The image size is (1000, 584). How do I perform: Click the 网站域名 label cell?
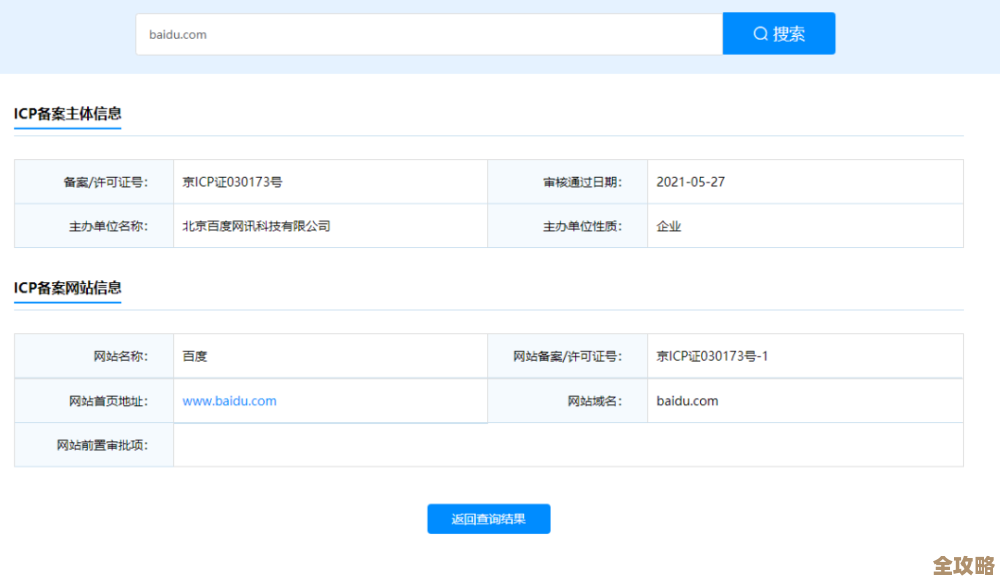tap(591, 400)
